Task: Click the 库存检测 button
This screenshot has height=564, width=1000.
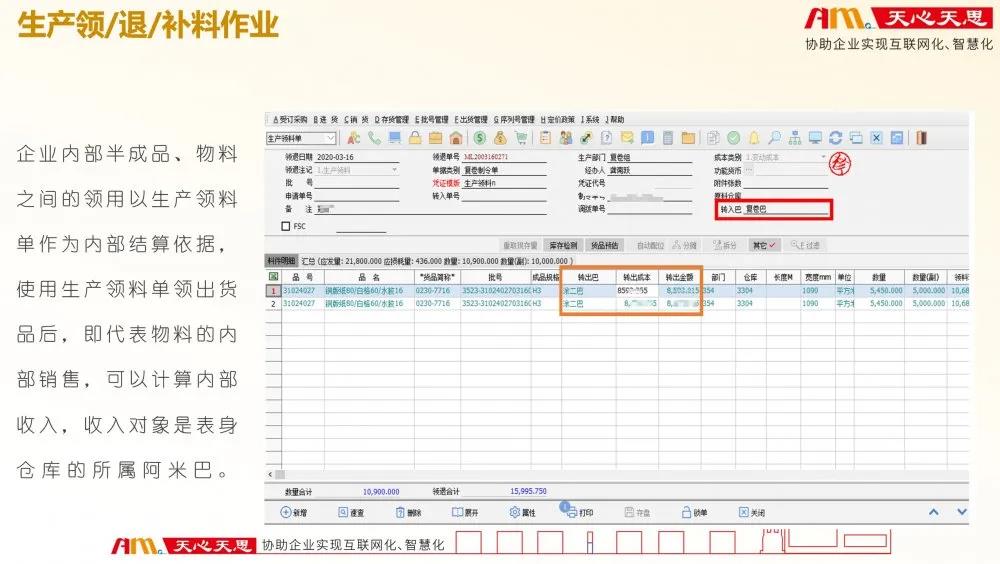Action: (x=563, y=245)
